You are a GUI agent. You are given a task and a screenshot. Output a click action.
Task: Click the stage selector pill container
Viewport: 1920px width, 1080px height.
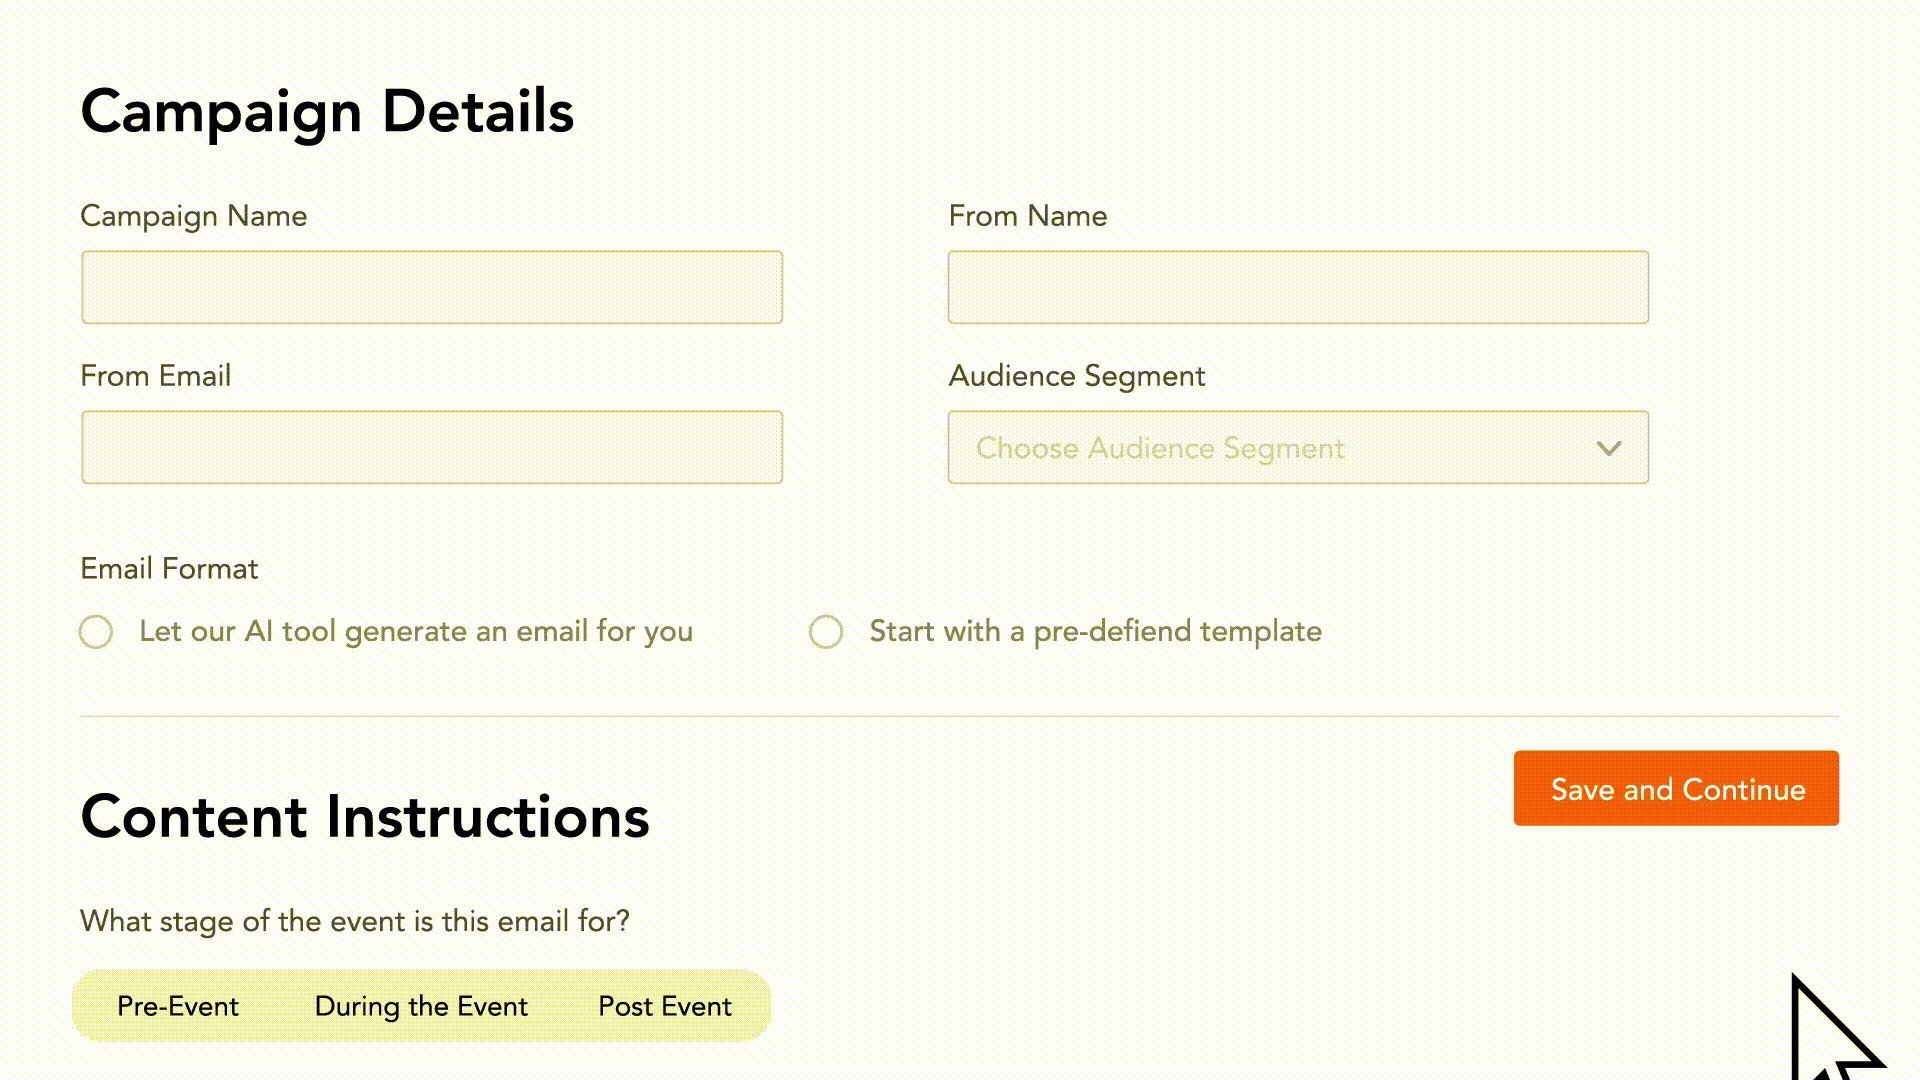[x=421, y=1006]
